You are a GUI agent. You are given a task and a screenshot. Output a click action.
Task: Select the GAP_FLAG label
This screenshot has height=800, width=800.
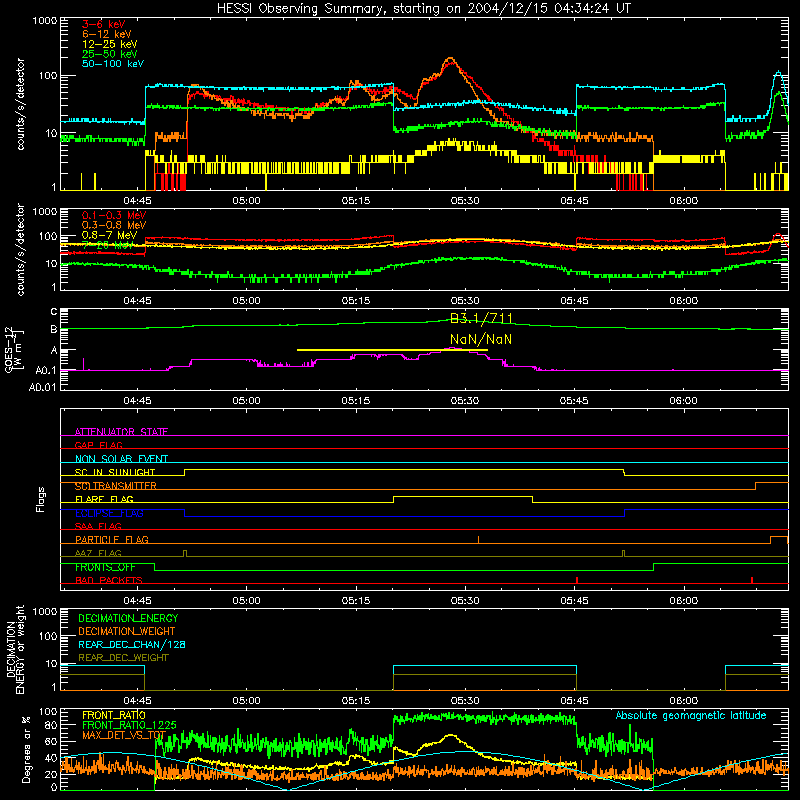98,445
